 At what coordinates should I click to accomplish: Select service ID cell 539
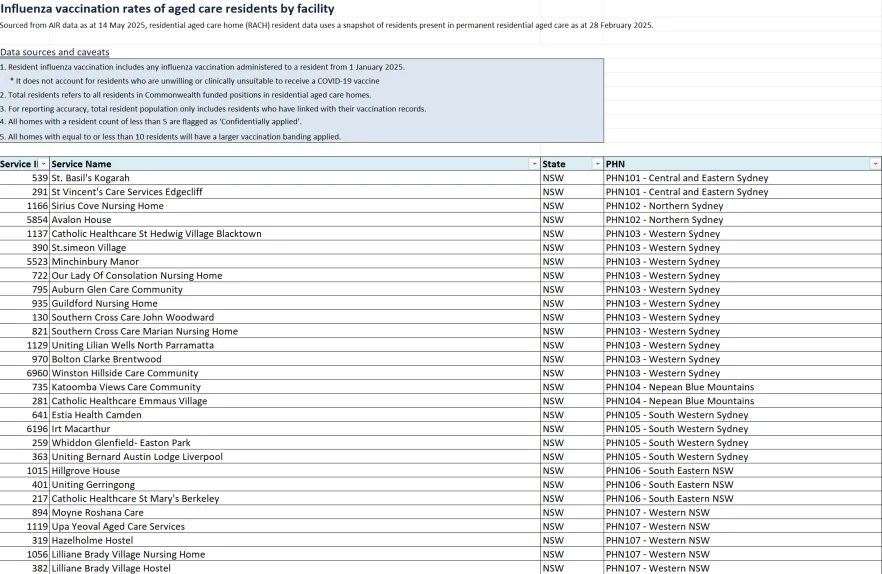point(25,178)
